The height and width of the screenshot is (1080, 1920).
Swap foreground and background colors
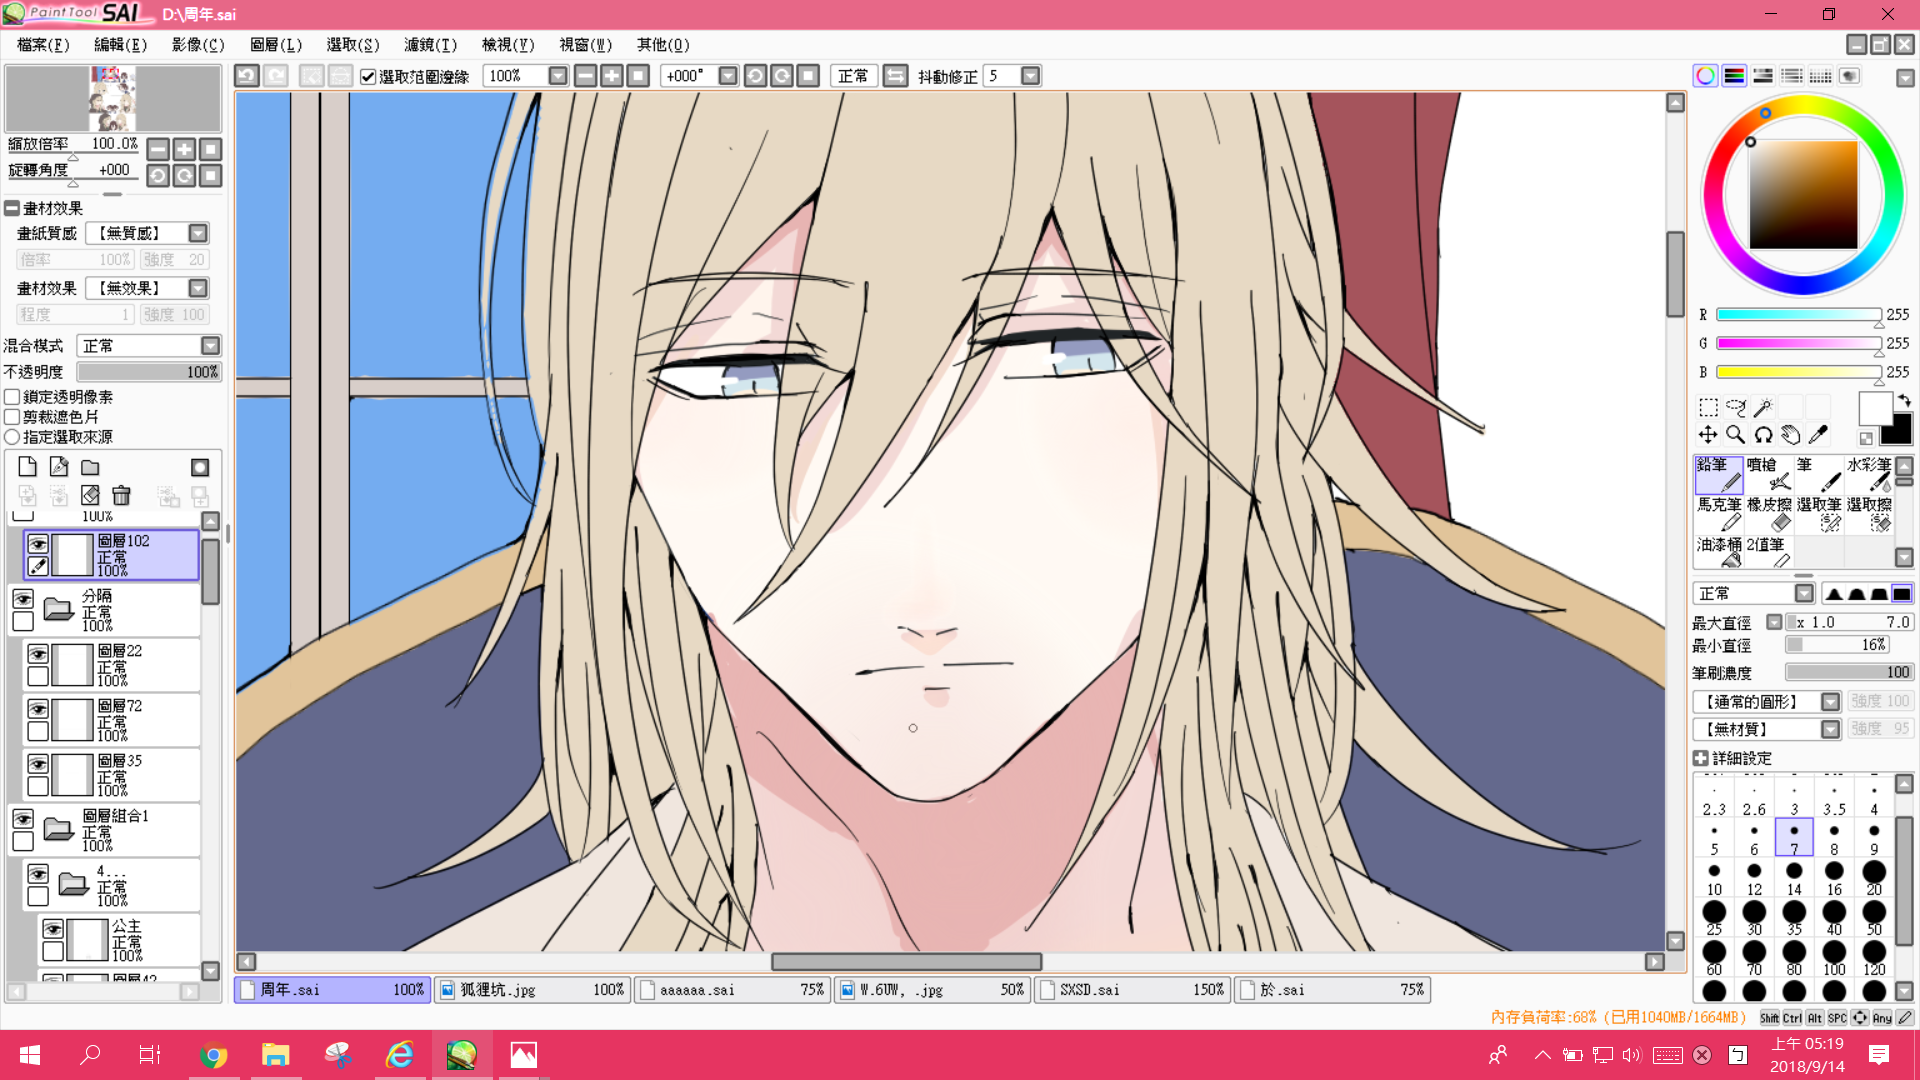pyautogui.click(x=1904, y=400)
